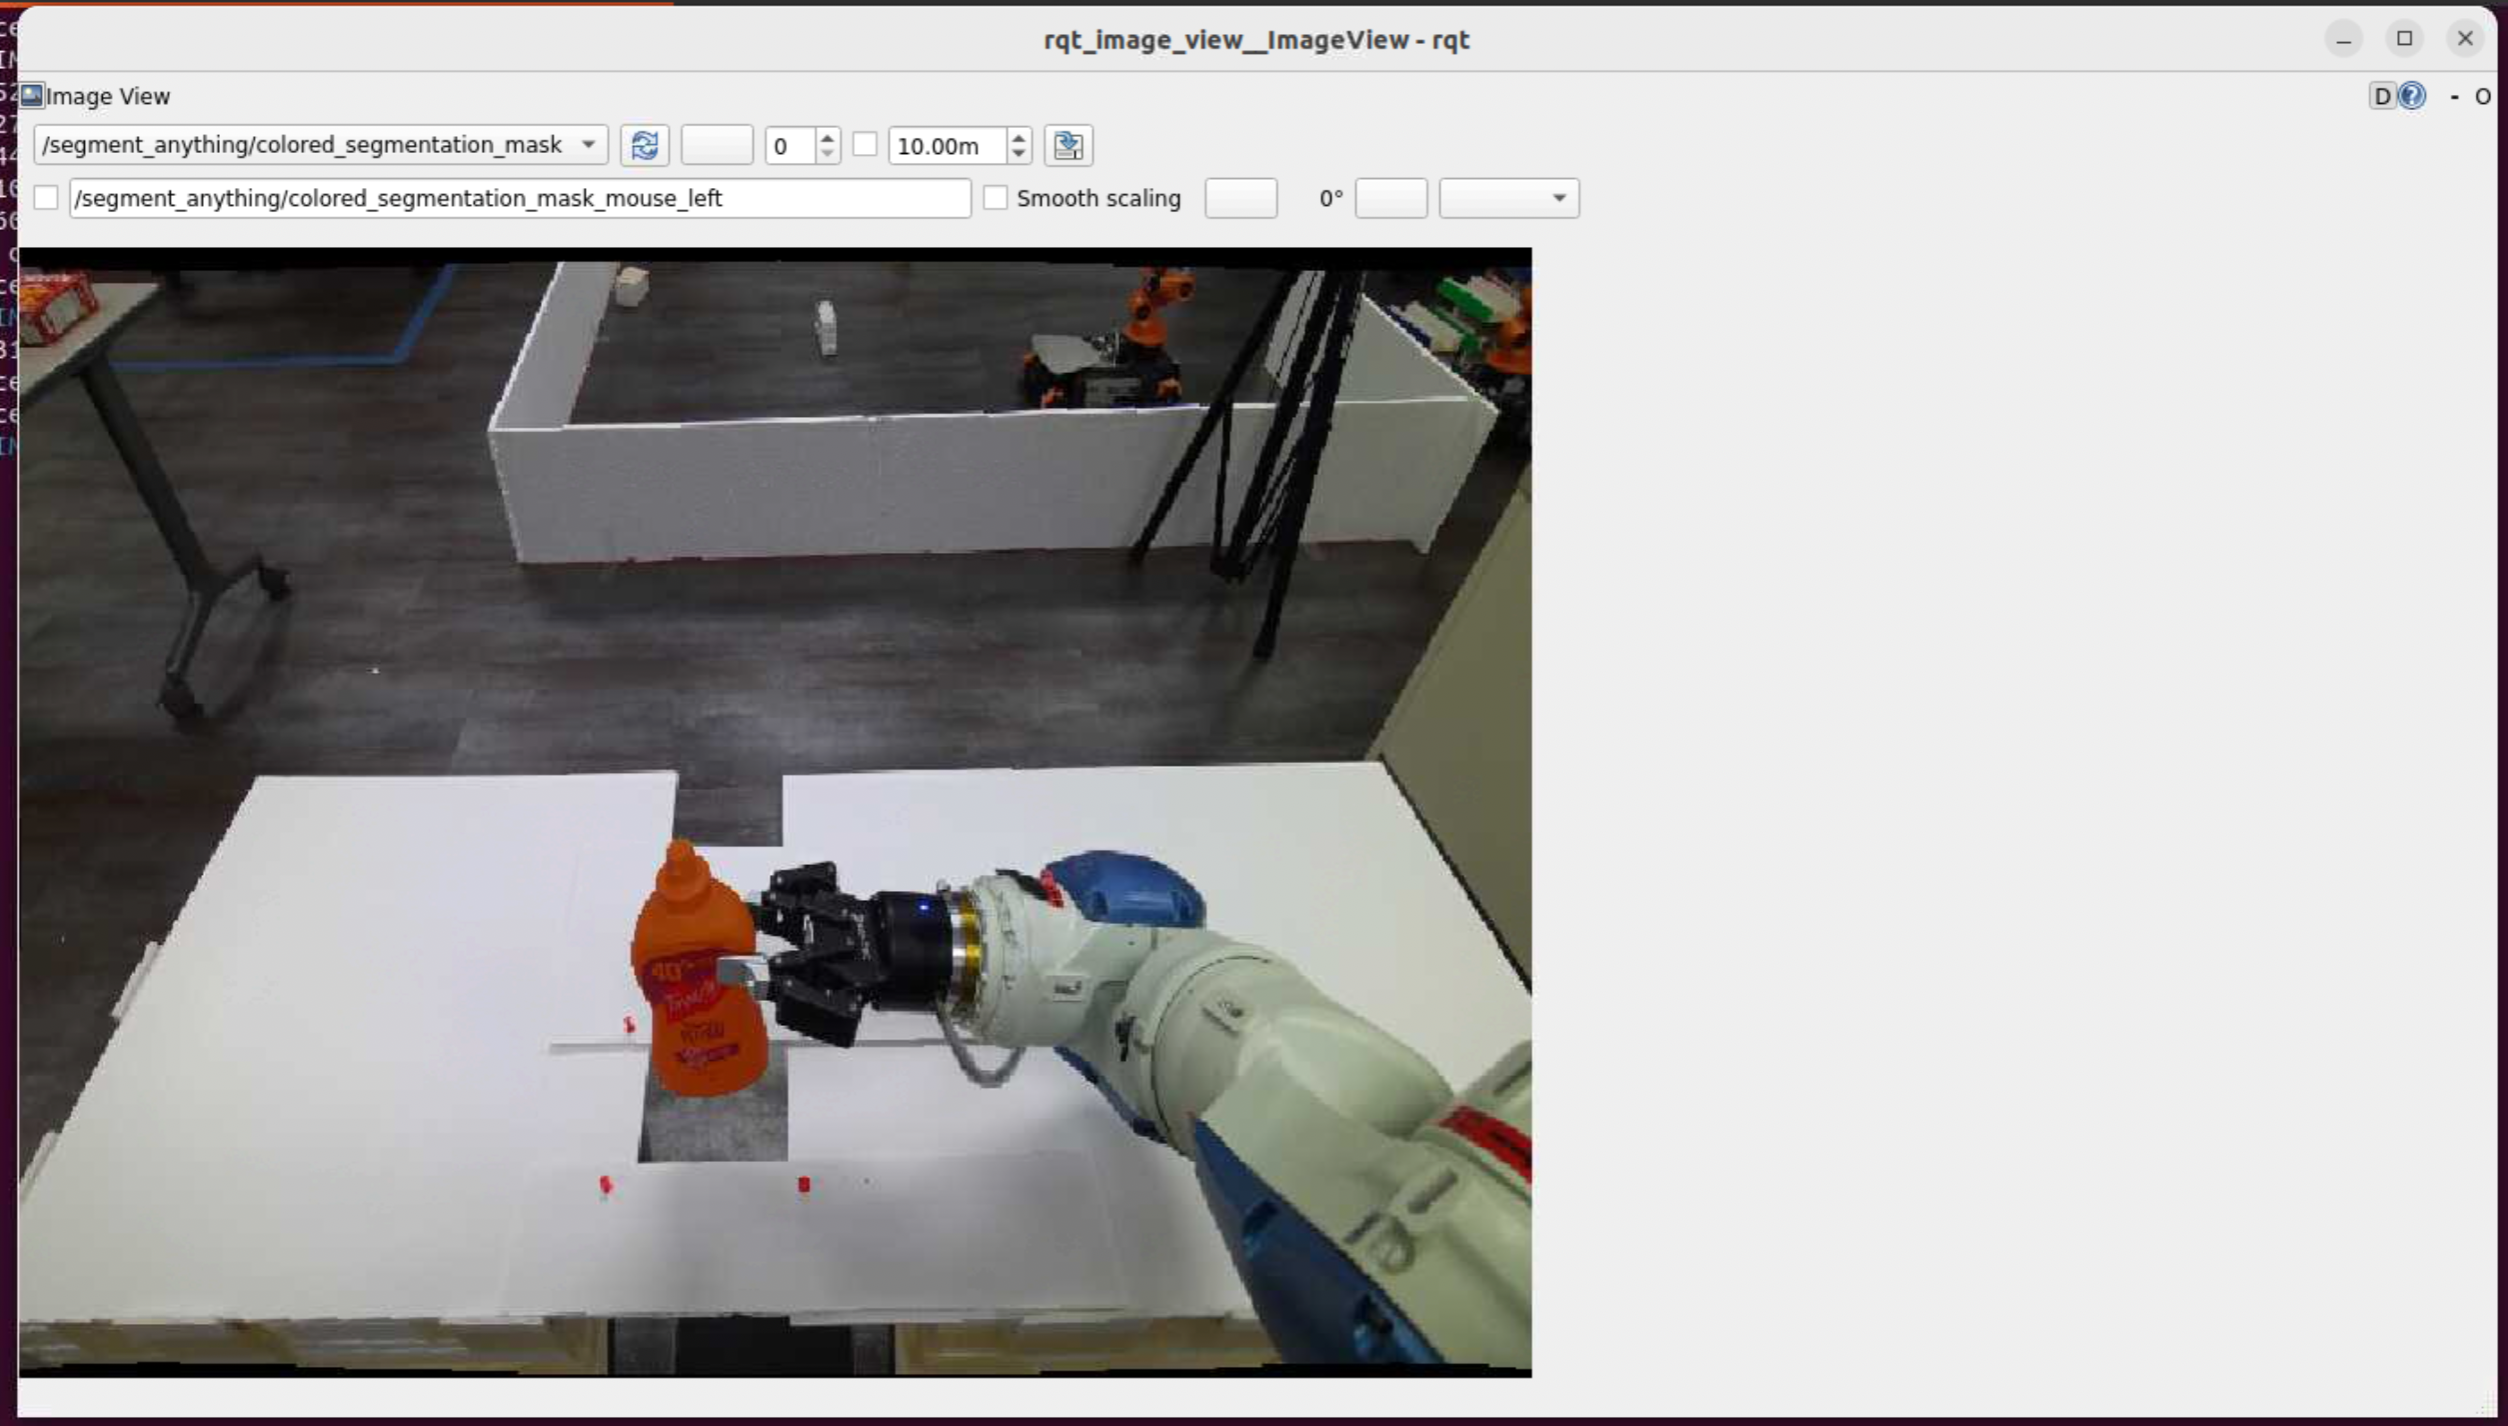Close the Image View plugin instance
Screen dimensions: 2508x1426
(2484, 96)
